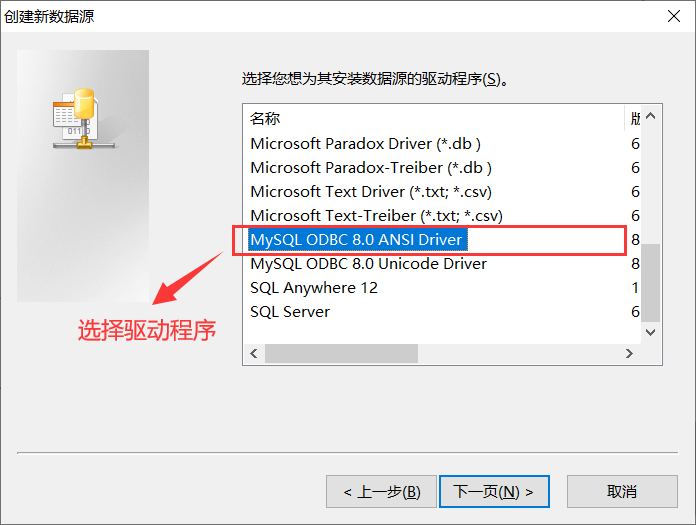Screen dimensions: 696x525
Task: Close the create new data source dialog
Action: (674, 16)
